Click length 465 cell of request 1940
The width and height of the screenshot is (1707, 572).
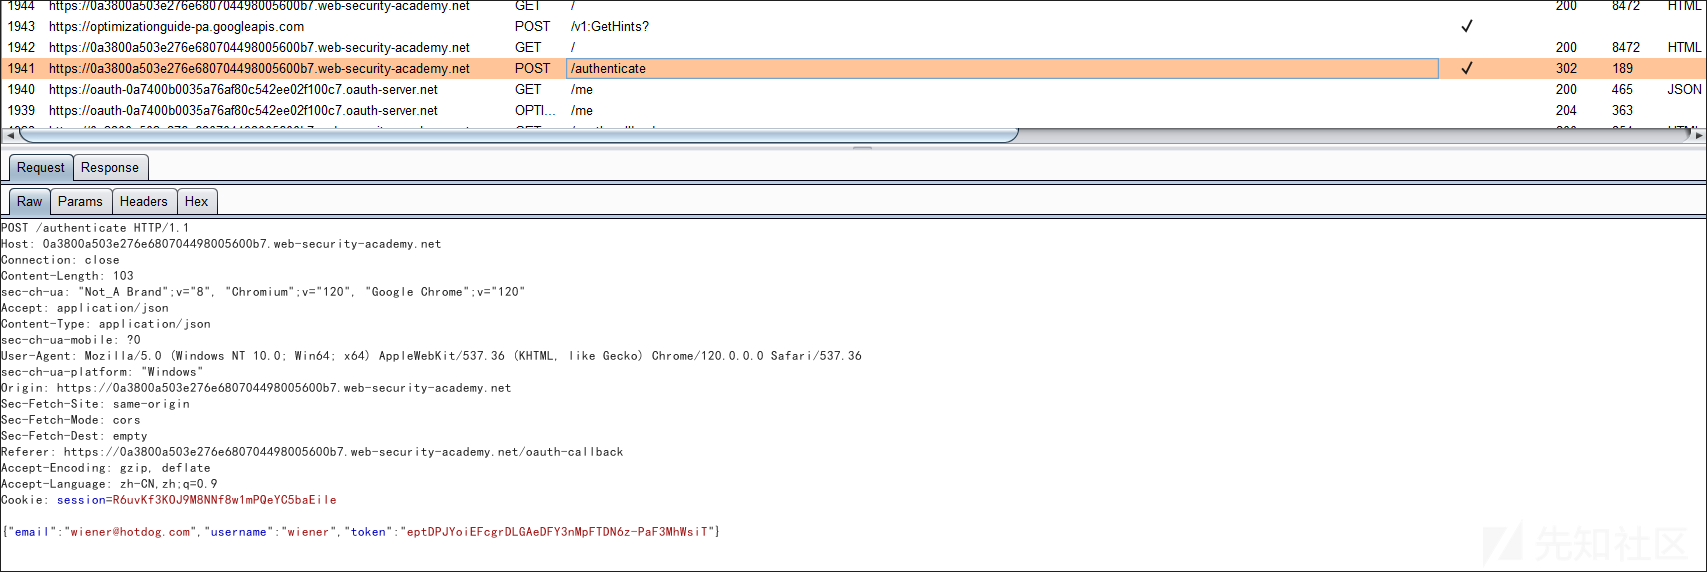1622,89
